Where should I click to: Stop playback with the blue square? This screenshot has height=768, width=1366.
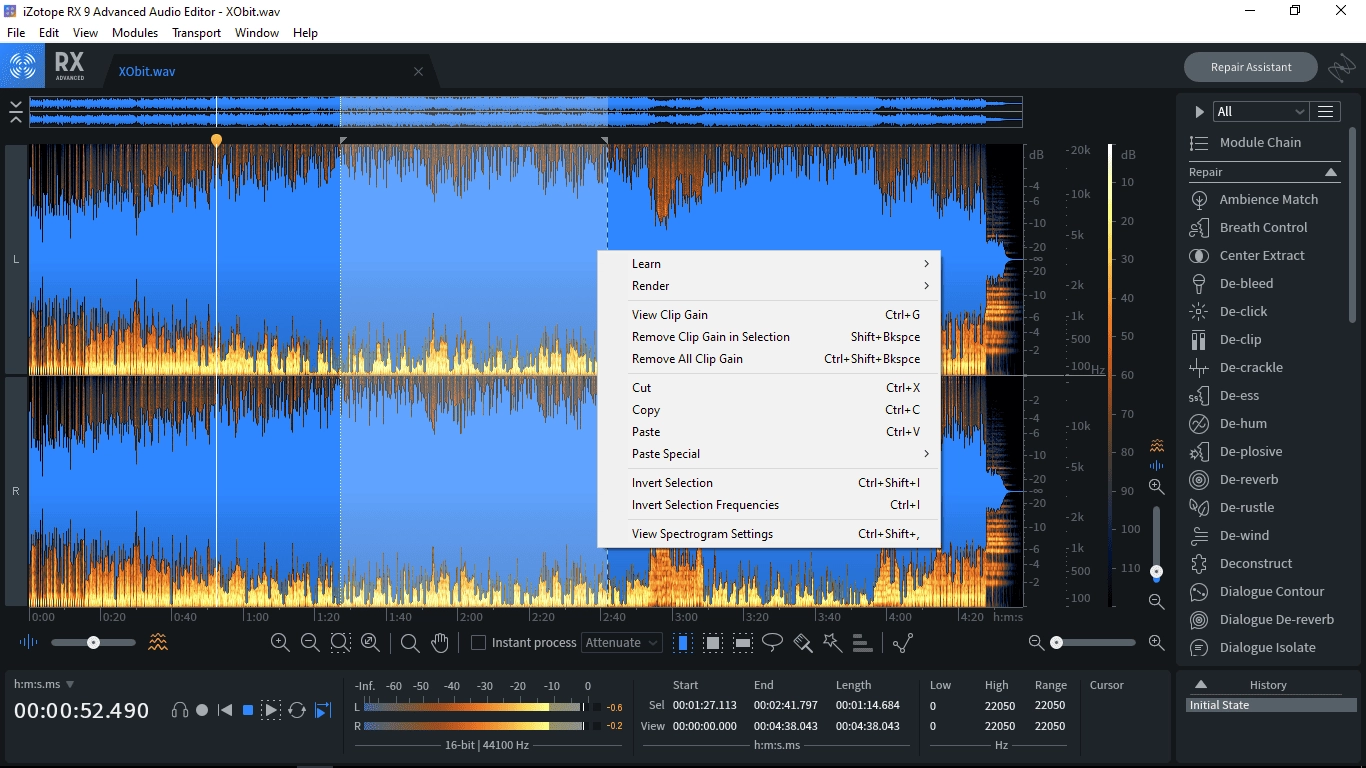248,710
